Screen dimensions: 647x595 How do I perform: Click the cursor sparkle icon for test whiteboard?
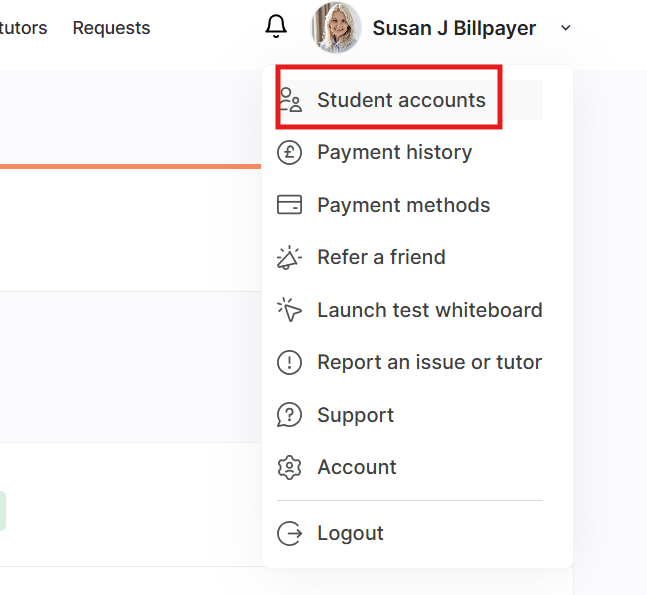pyautogui.click(x=289, y=310)
